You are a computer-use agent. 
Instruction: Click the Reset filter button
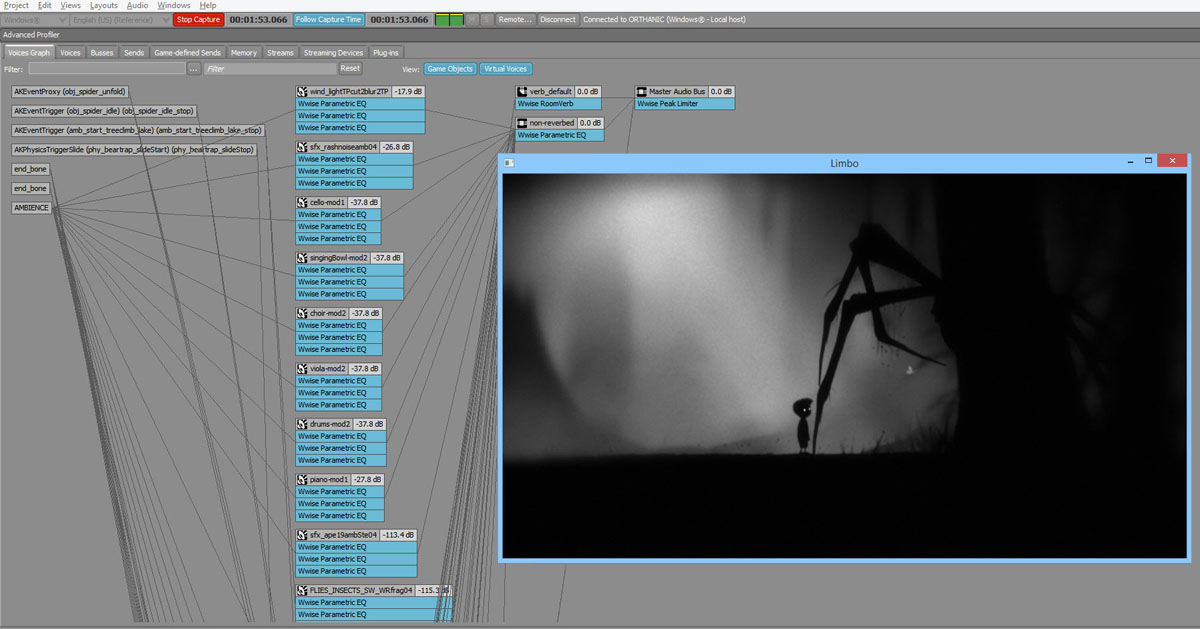pyautogui.click(x=350, y=68)
